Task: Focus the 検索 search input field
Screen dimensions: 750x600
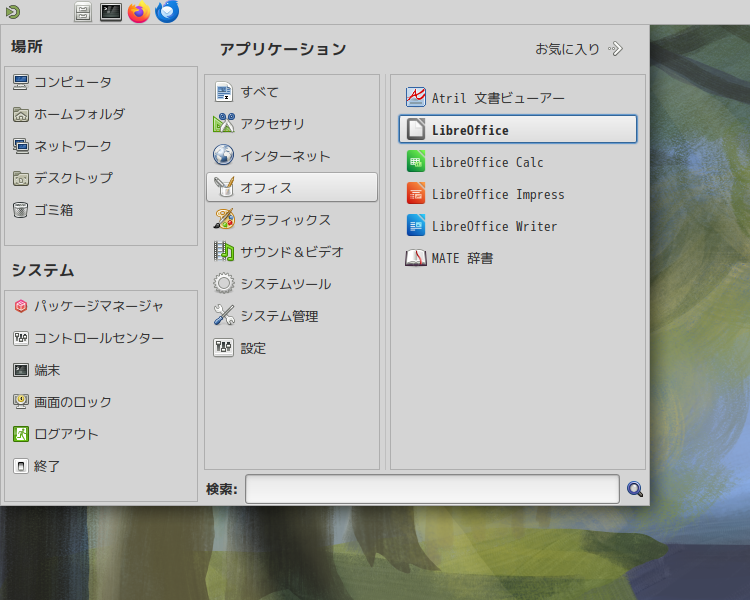Action: [x=432, y=489]
